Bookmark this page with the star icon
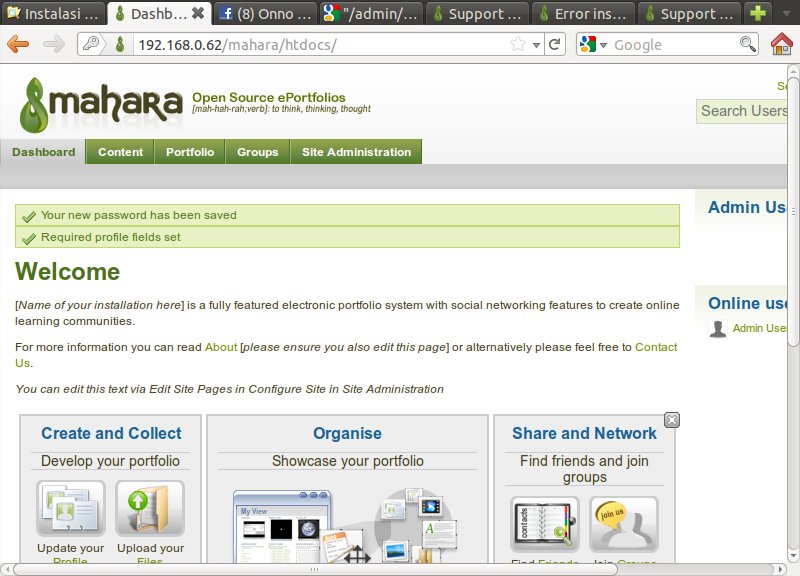 point(518,45)
